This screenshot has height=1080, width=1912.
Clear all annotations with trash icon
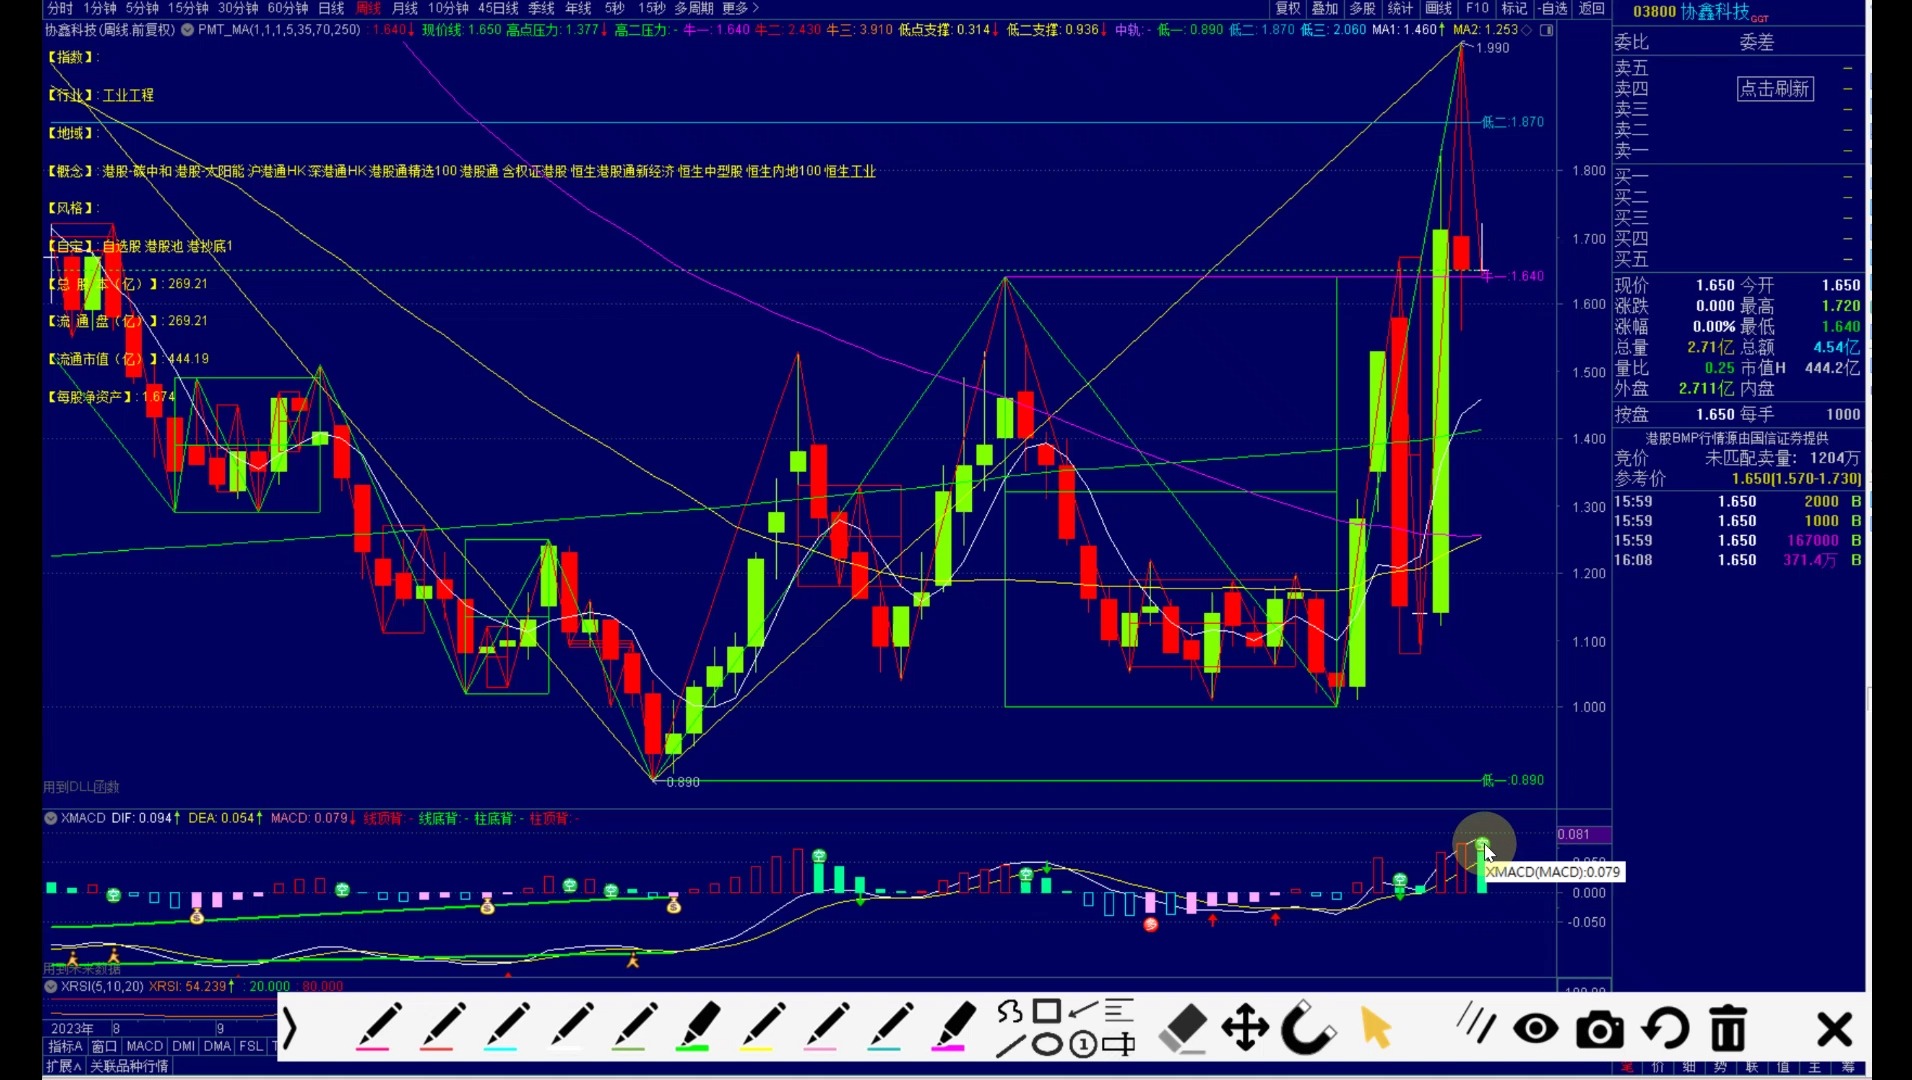1728,1029
